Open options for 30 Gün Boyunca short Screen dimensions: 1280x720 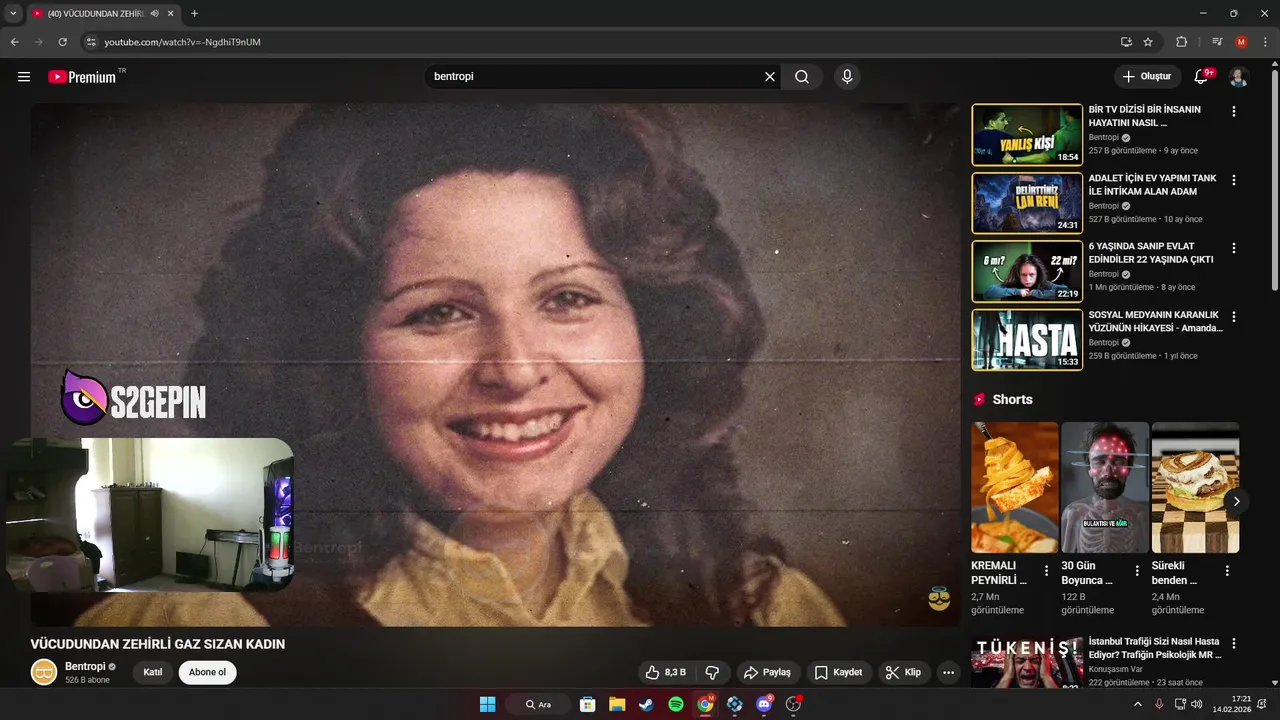1136,571
